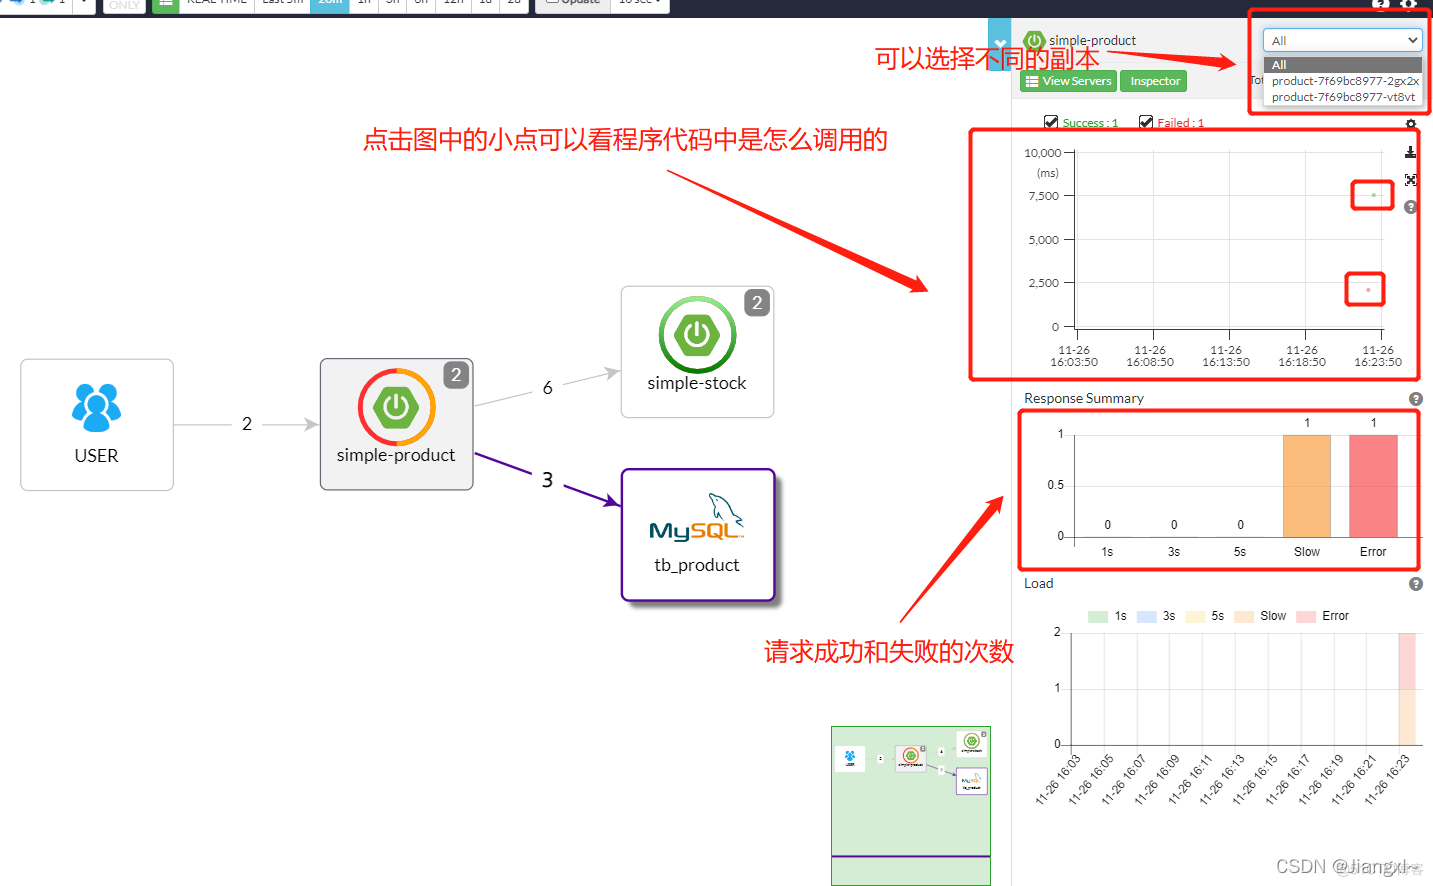Click the 11-26 16:23:50 x-axis label
This screenshot has width=1433, height=886.
click(x=1378, y=356)
